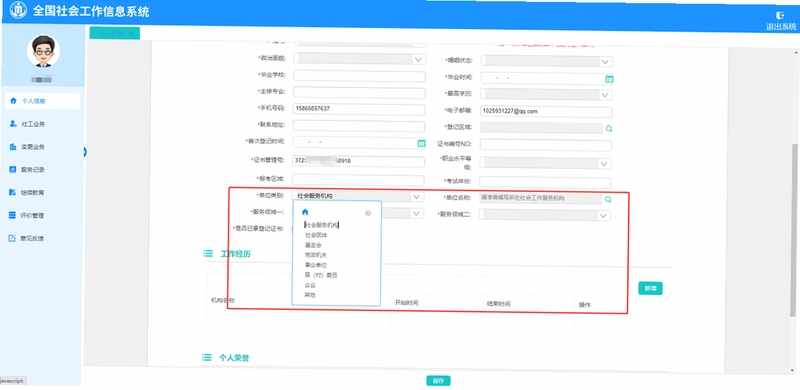Click the list icon beside 个人荣誉 heading
This screenshot has height=390, width=800.
[x=207, y=358]
